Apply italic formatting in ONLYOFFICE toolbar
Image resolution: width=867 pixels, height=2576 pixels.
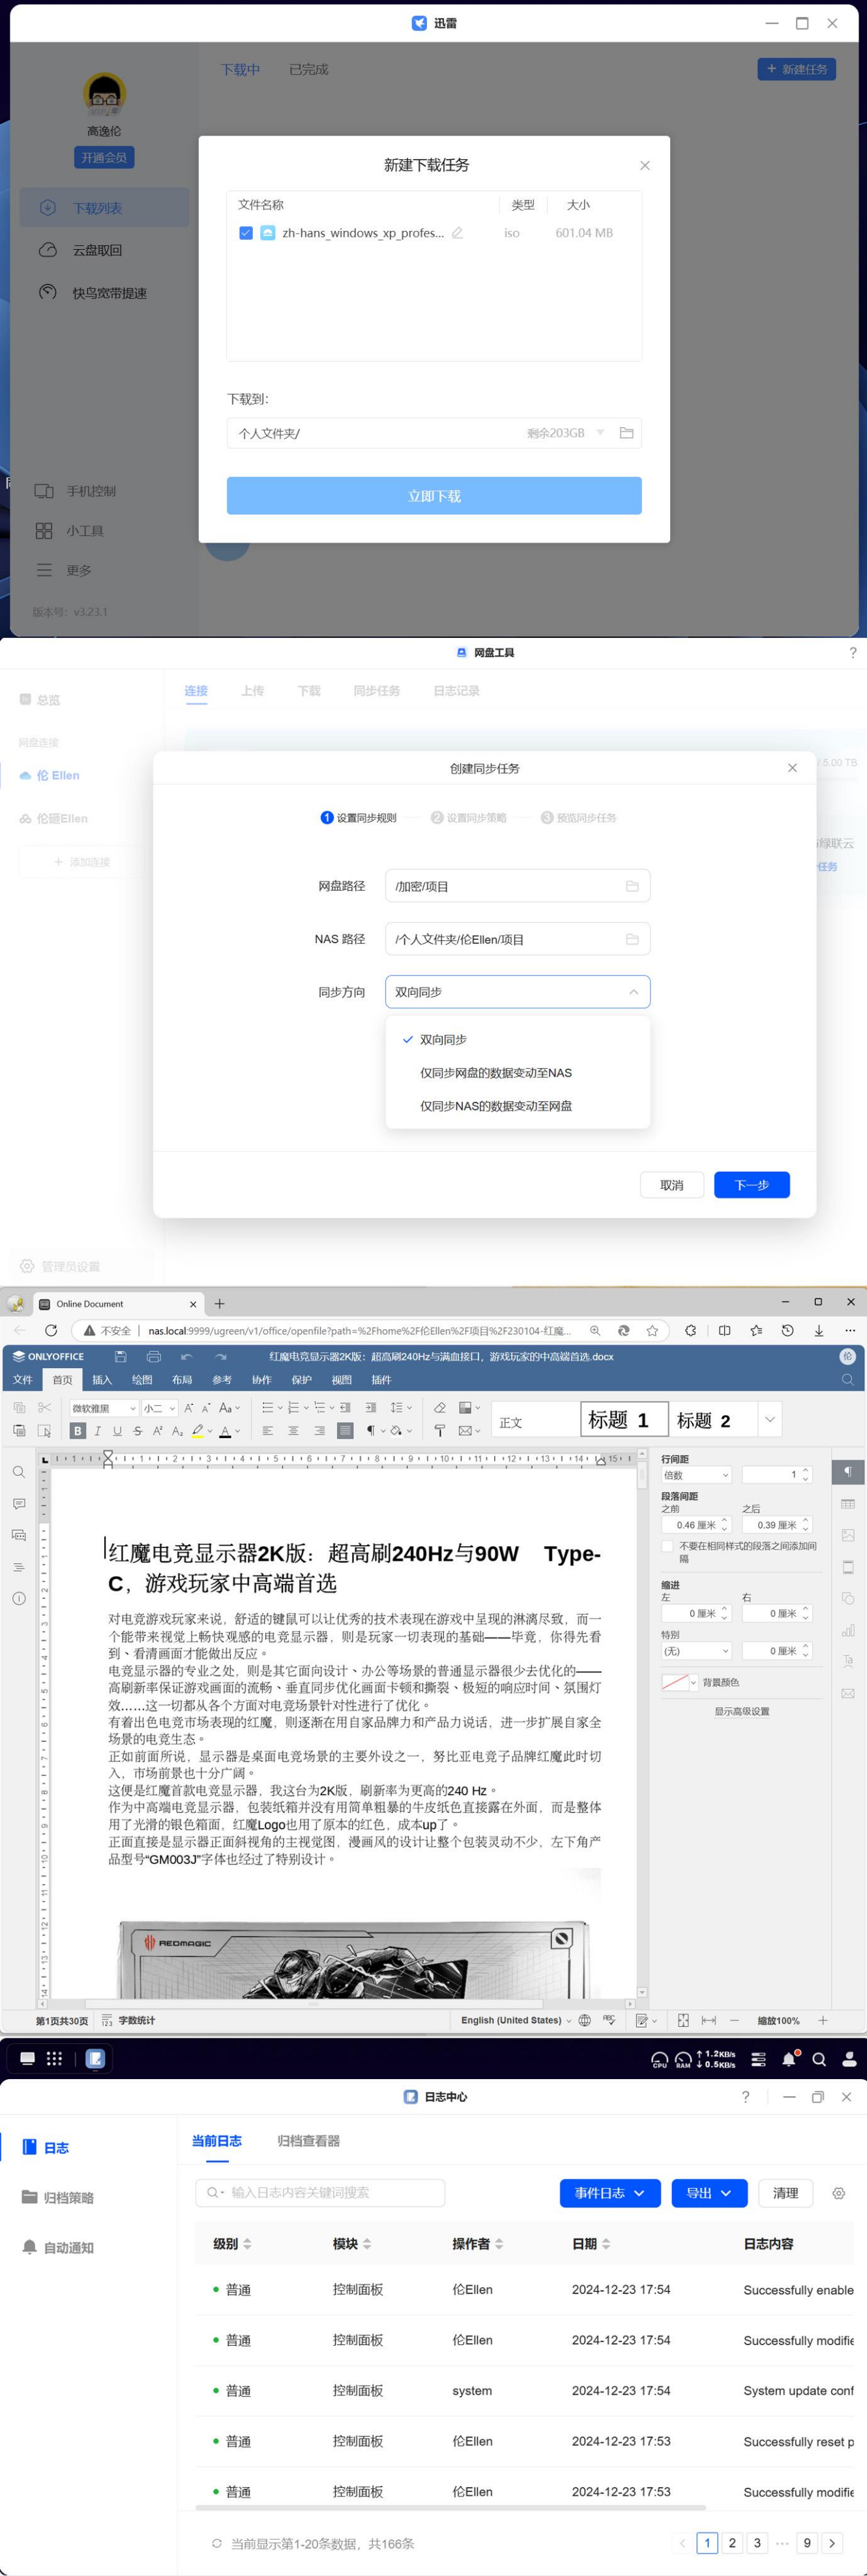(x=98, y=1431)
